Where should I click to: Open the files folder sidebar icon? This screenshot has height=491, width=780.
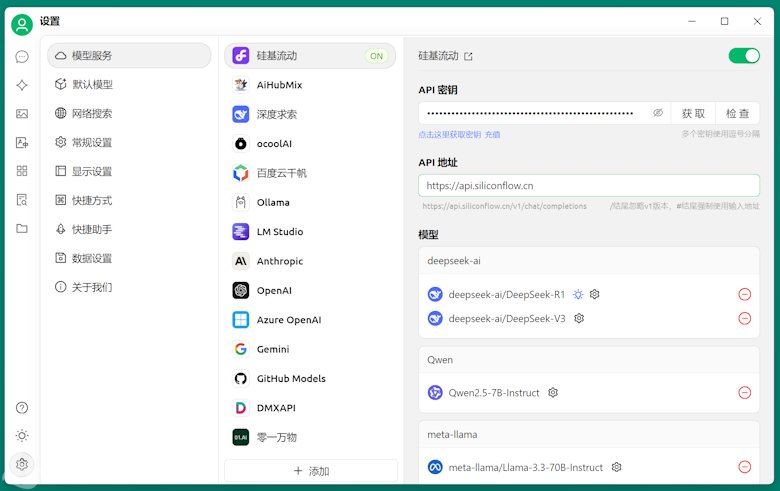(x=22, y=229)
